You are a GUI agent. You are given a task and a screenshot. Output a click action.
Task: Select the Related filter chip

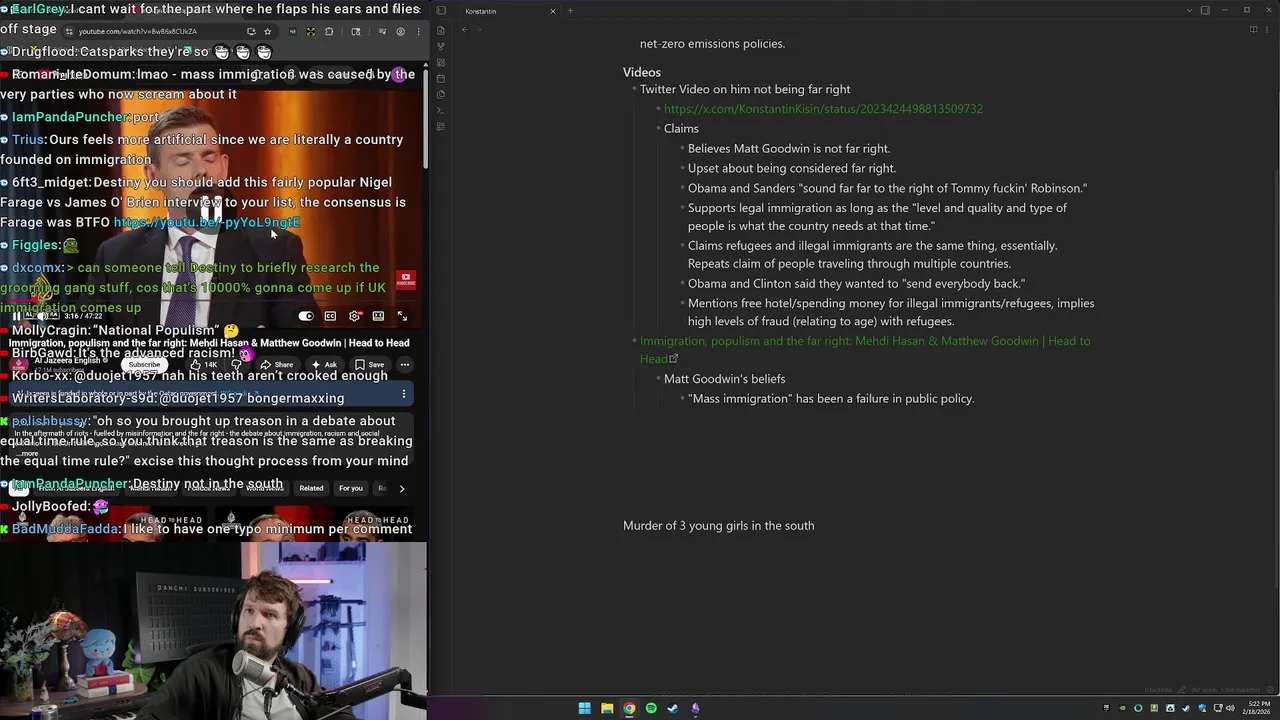311,489
